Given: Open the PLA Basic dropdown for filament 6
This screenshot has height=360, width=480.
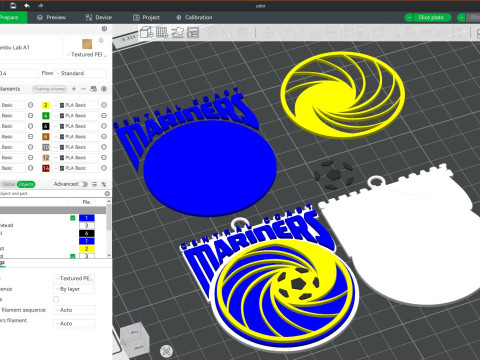Looking at the screenshot, I should [x=76, y=126].
